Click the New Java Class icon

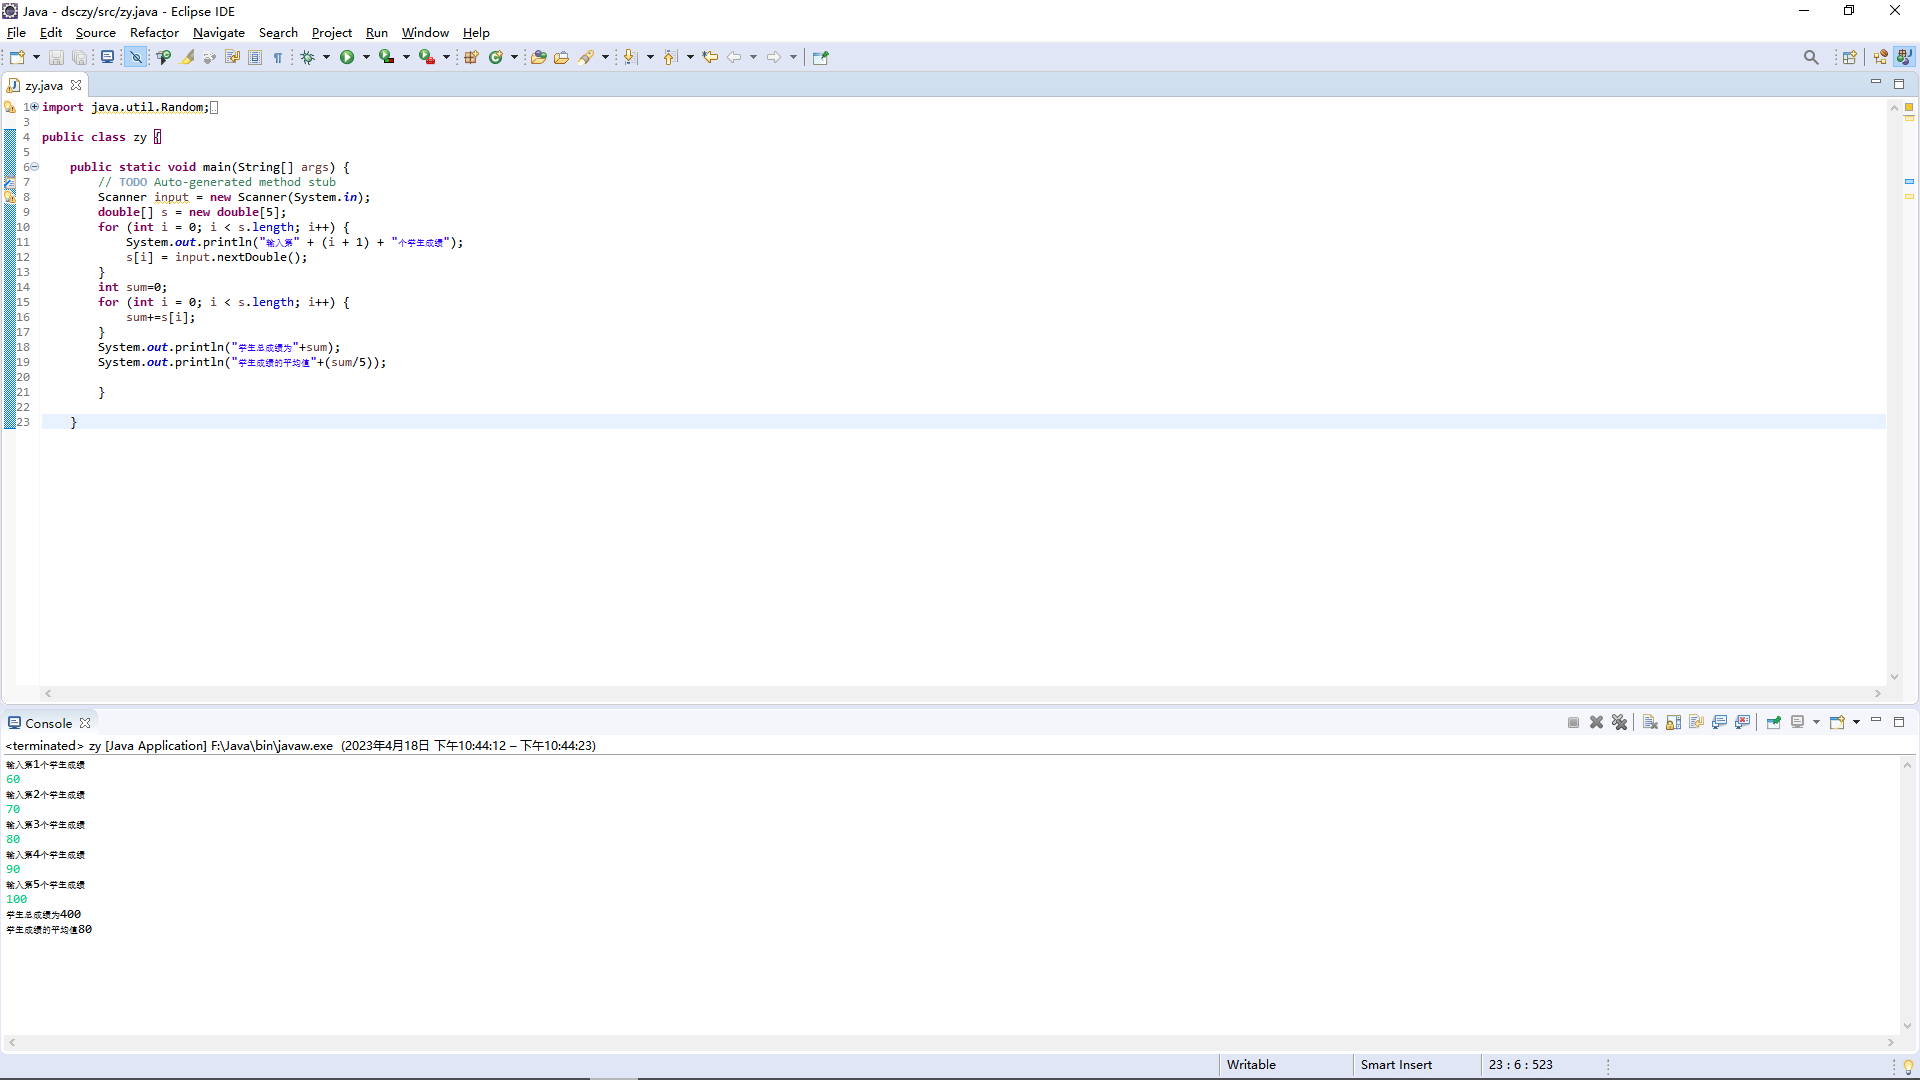(x=495, y=57)
